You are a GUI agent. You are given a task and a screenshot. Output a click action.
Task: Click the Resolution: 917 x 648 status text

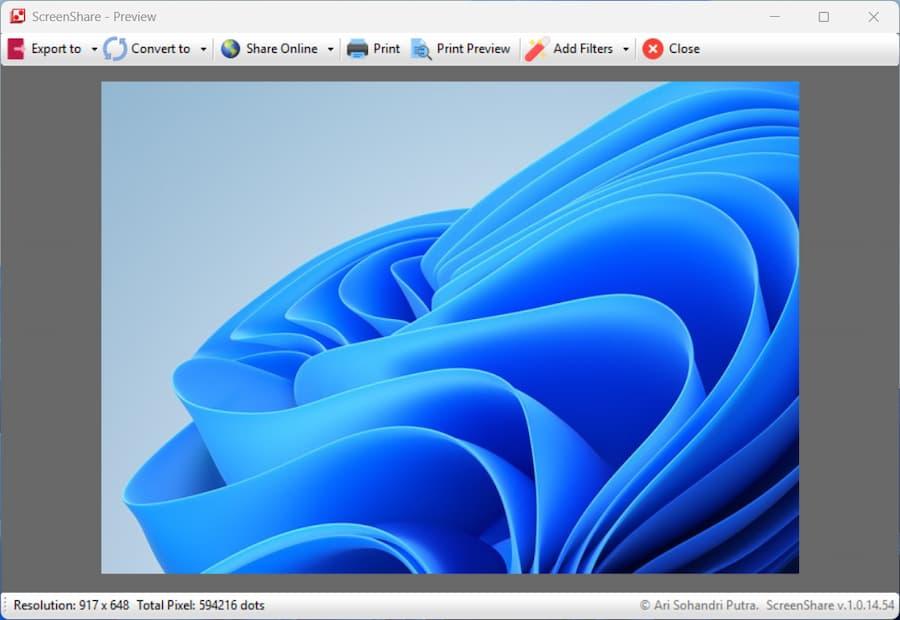point(71,605)
